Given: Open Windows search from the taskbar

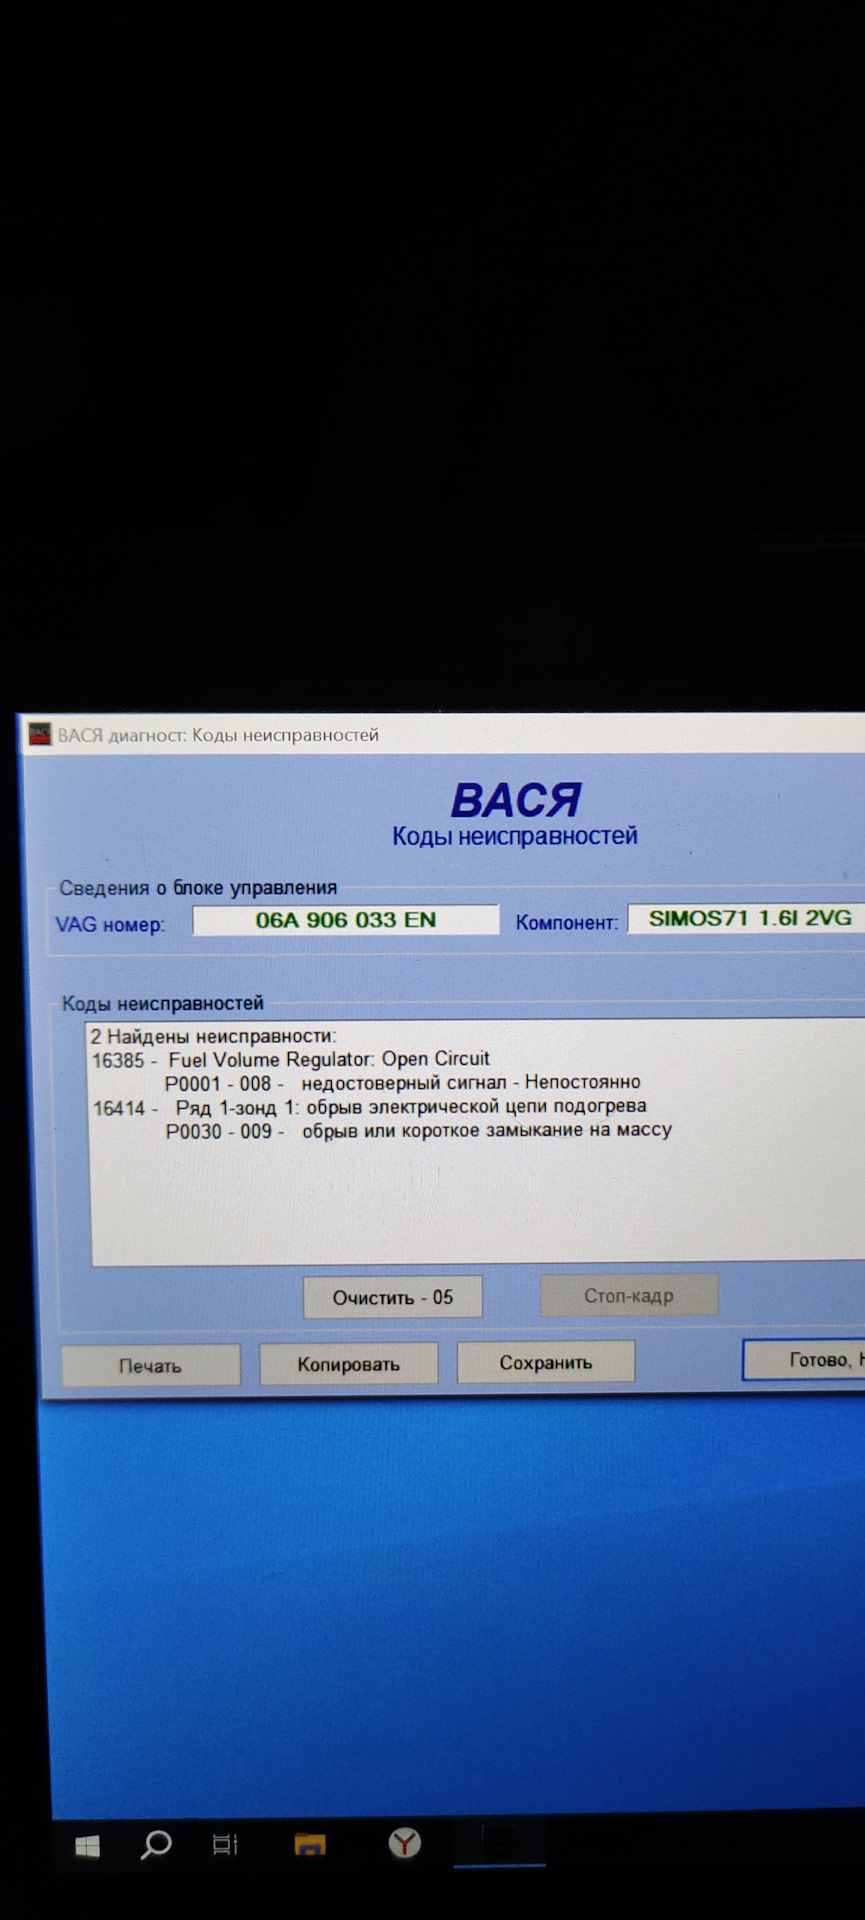Looking at the screenshot, I should [156, 1844].
